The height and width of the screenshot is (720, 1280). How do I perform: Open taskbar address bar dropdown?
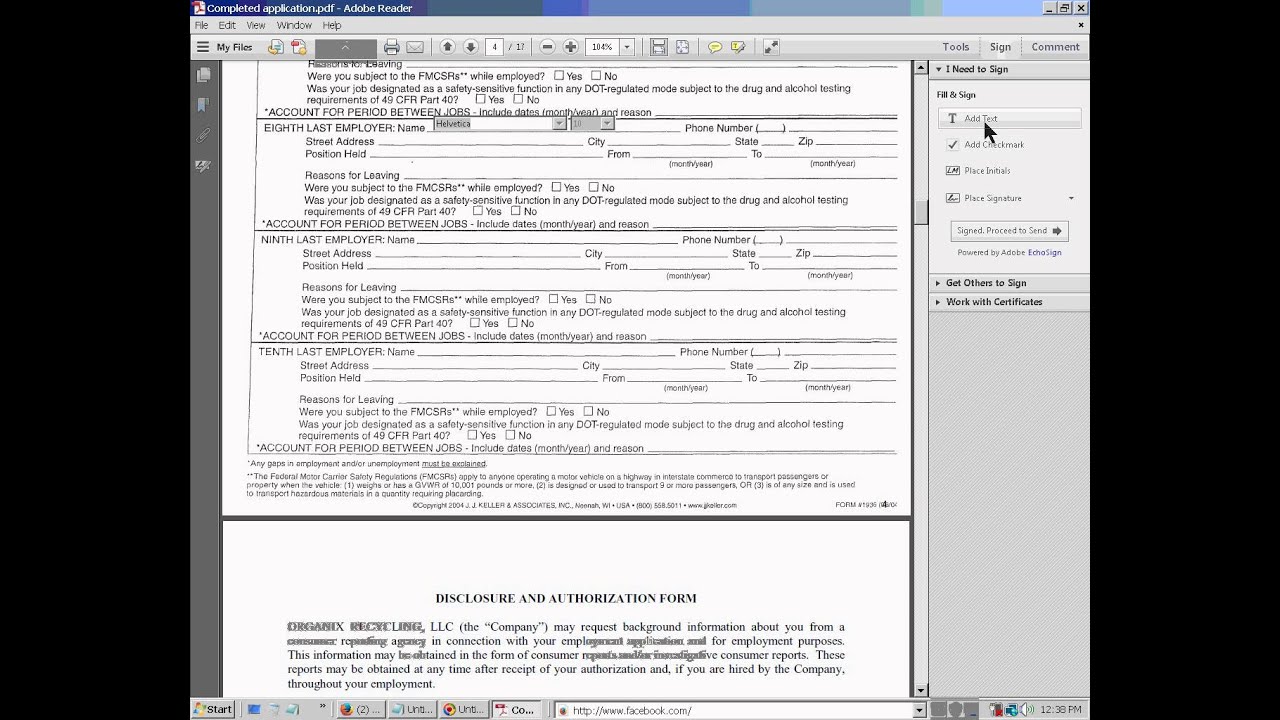[919, 710]
